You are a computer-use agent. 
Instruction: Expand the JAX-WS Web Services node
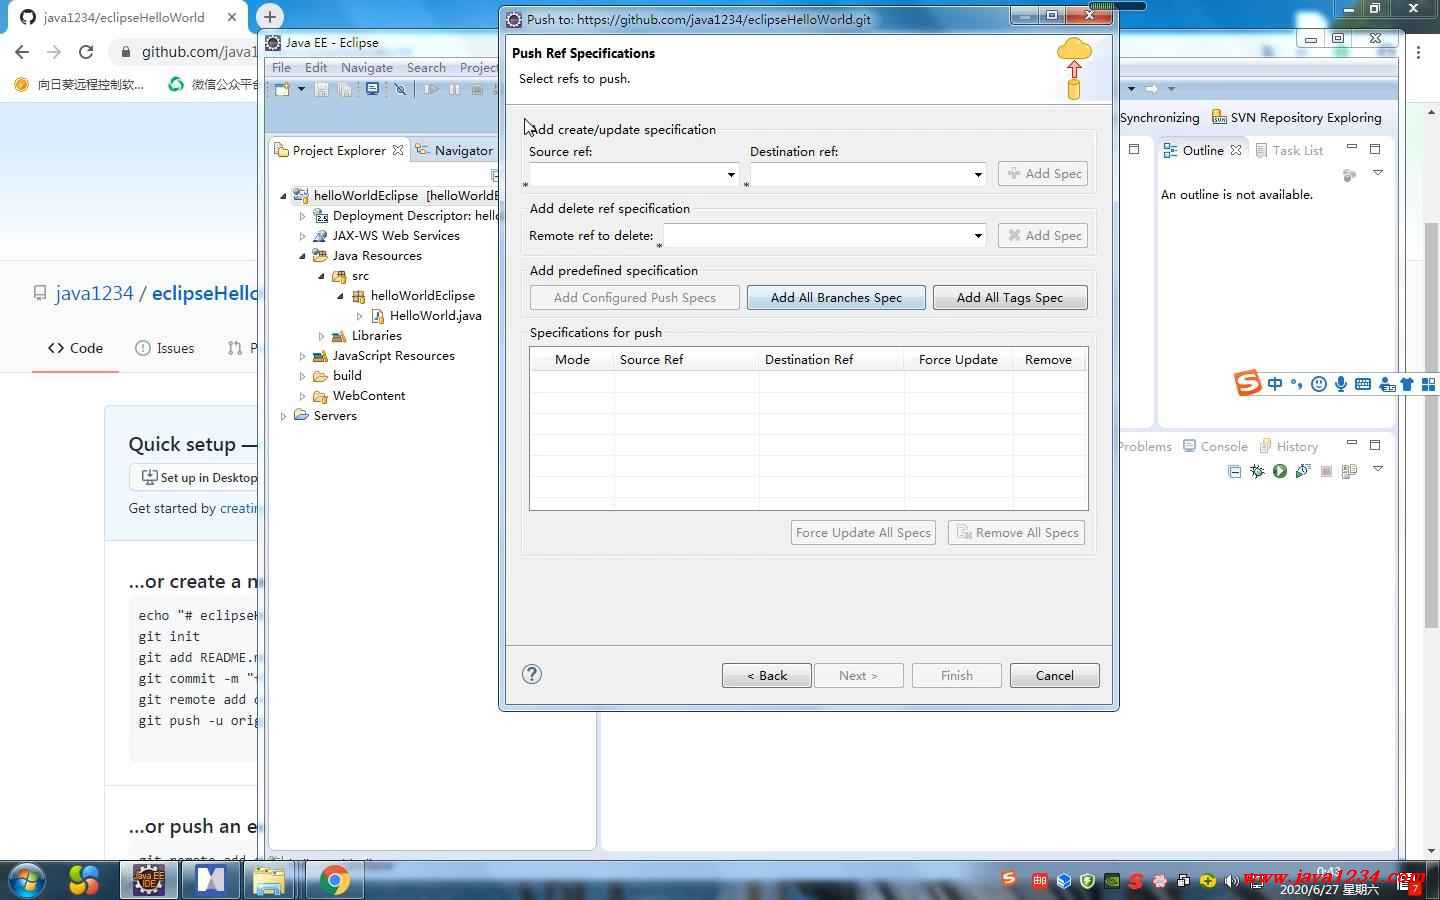[x=303, y=236]
